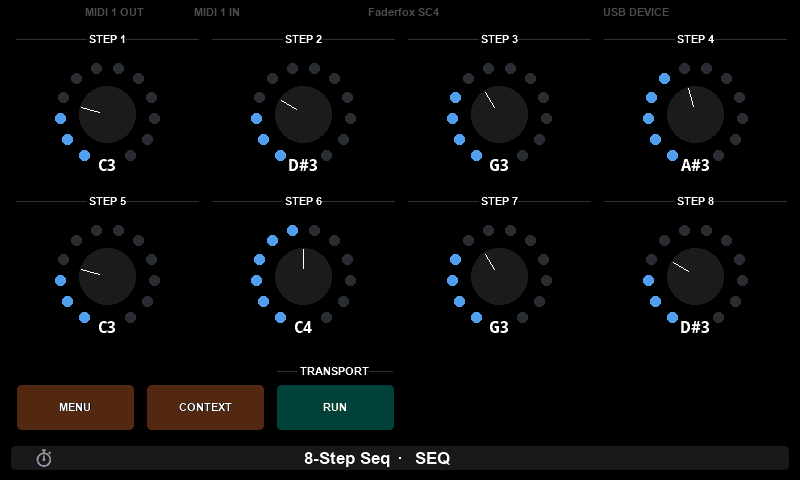Viewport: 800px width, 480px height.
Task: Select the MIDI 1 IN label
Action: [x=217, y=12]
